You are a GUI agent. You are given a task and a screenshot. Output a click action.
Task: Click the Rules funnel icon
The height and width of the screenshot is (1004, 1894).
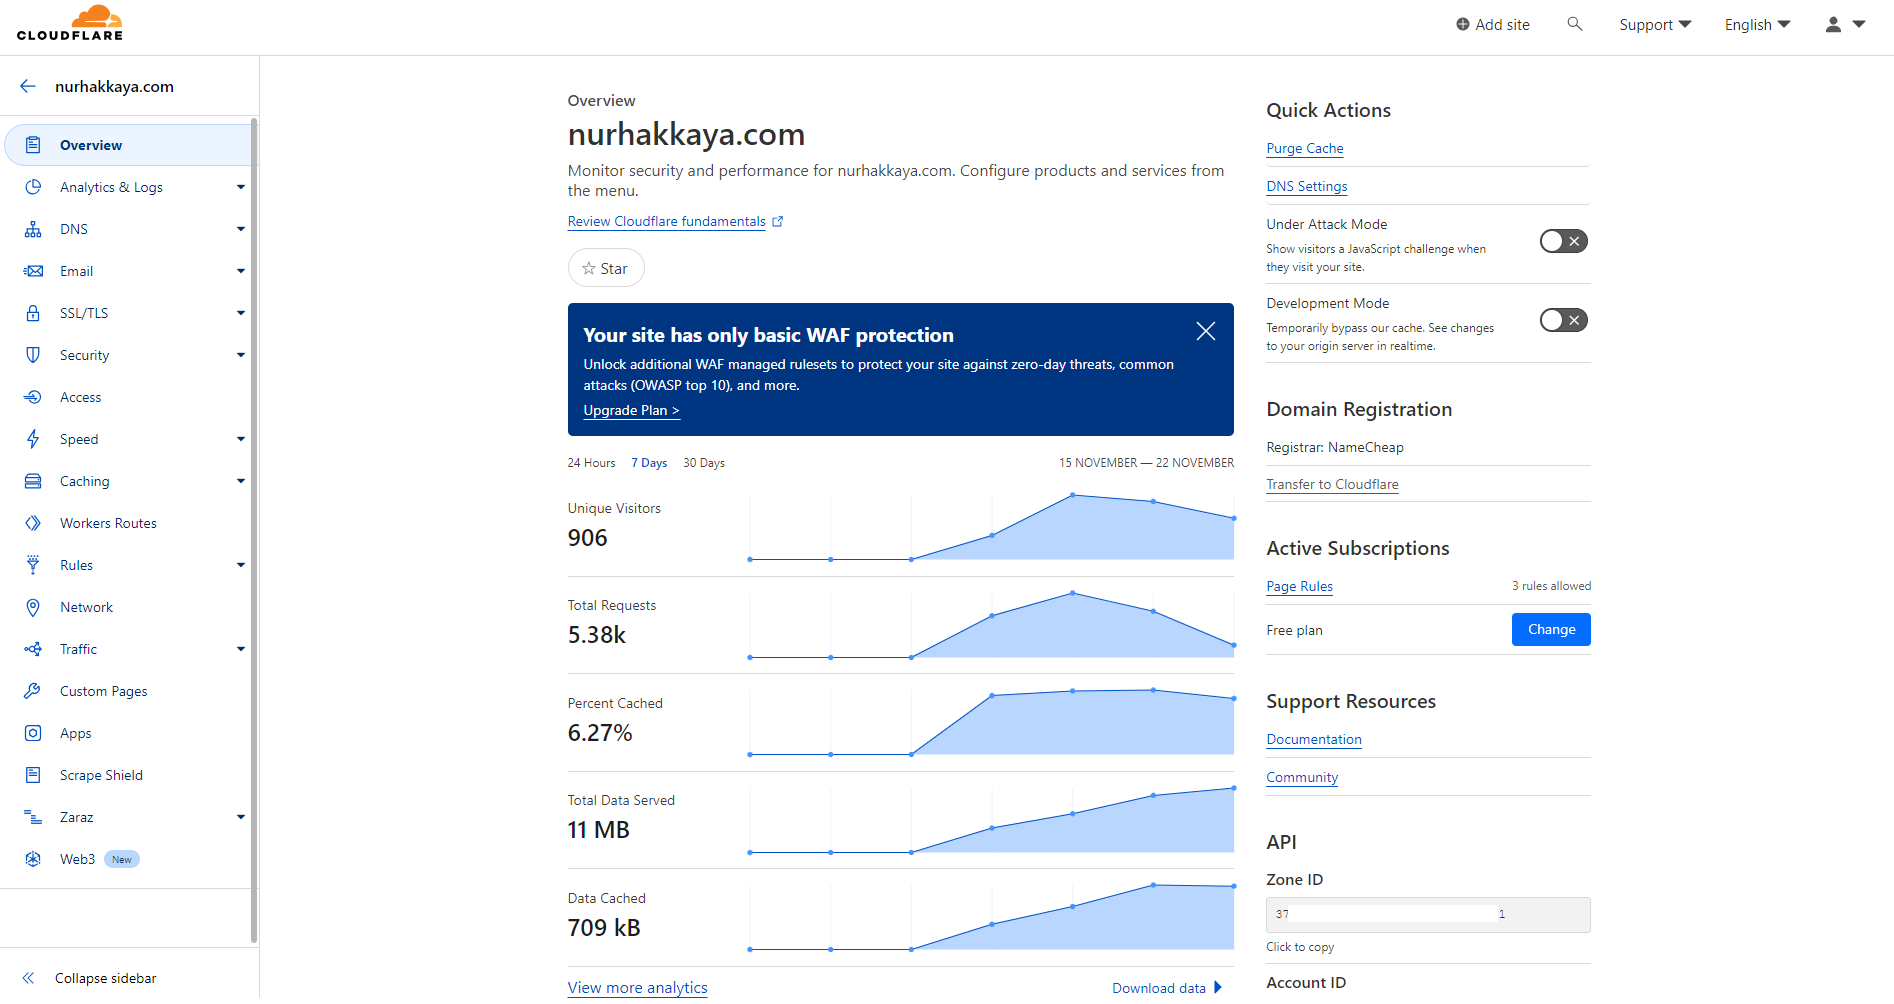click(x=33, y=565)
